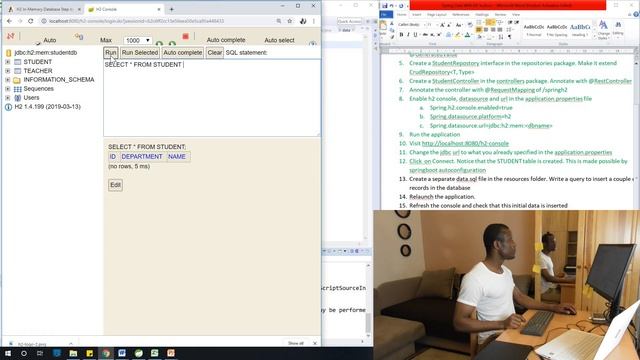Open the Windows Start menu
The image size is (640, 360).
[x=8, y=353]
